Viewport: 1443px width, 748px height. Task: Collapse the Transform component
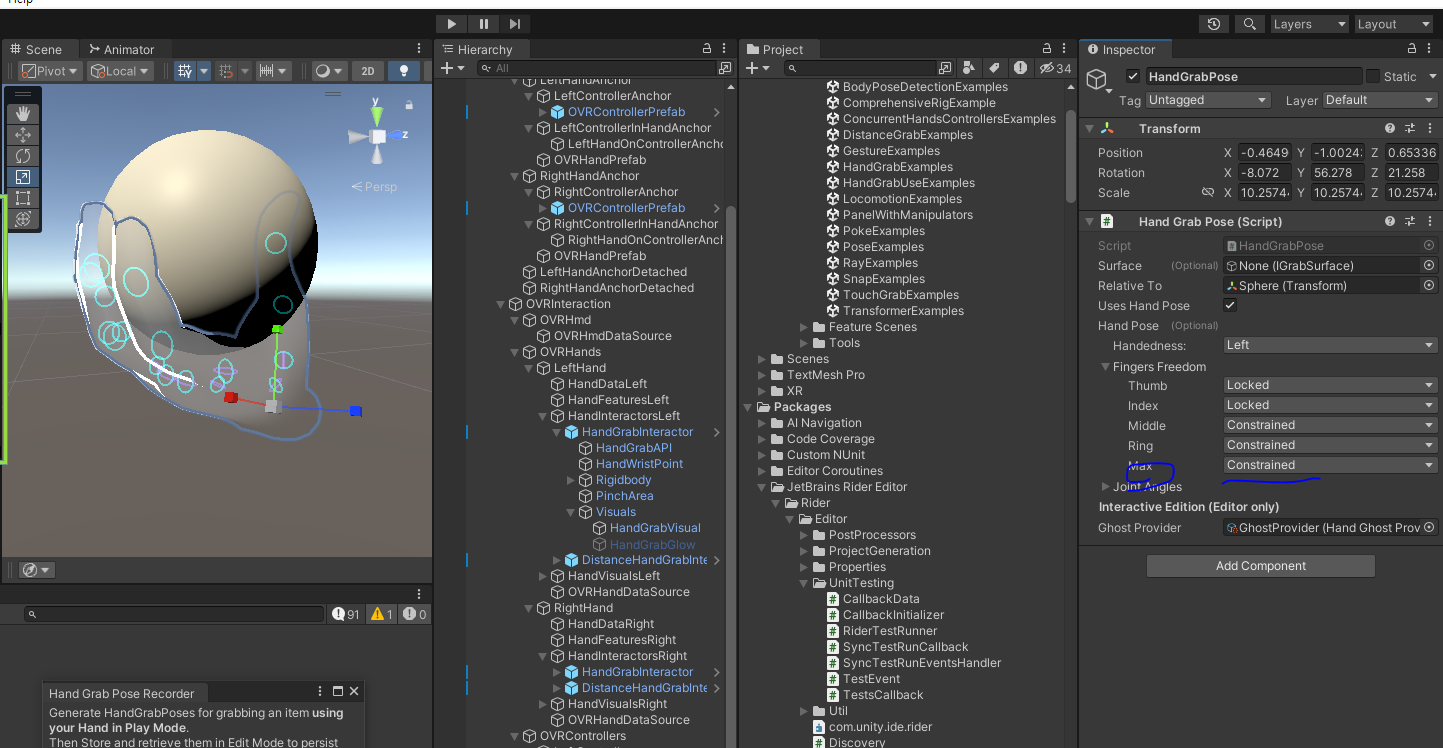pos(1089,128)
